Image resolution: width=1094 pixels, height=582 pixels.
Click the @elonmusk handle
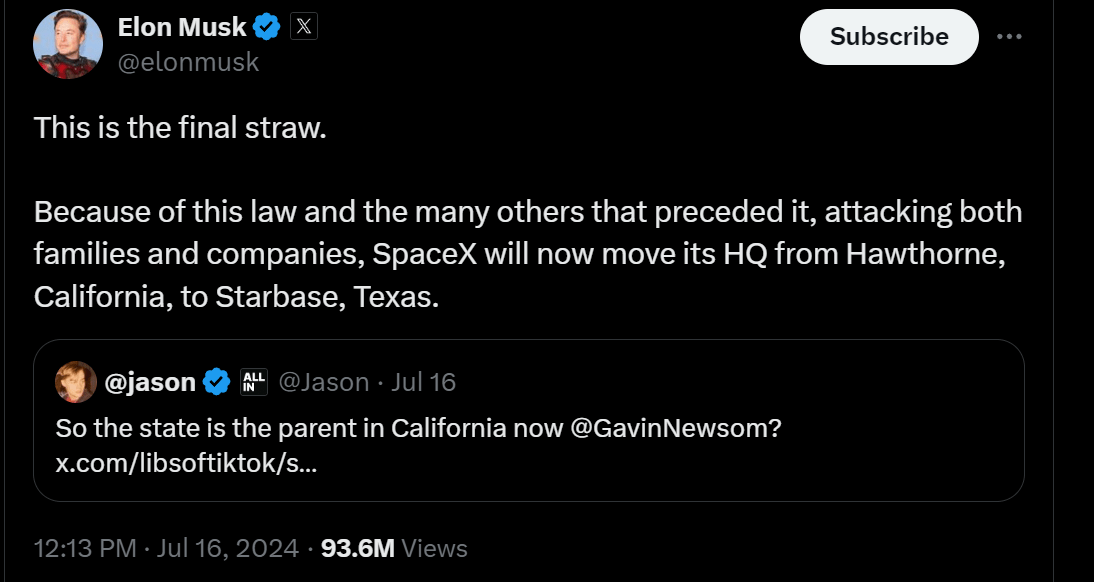(x=188, y=62)
